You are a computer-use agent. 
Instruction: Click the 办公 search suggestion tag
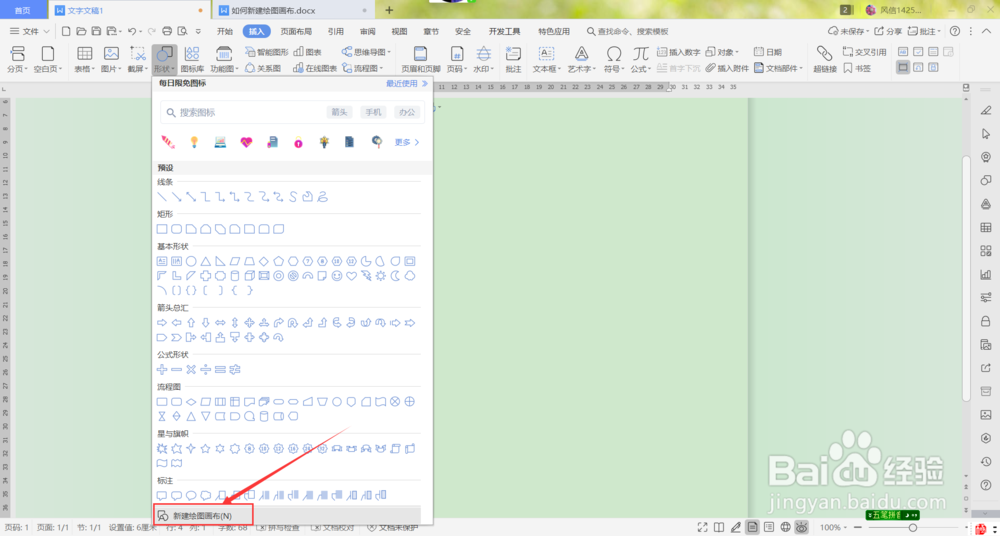tap(407, 112)
